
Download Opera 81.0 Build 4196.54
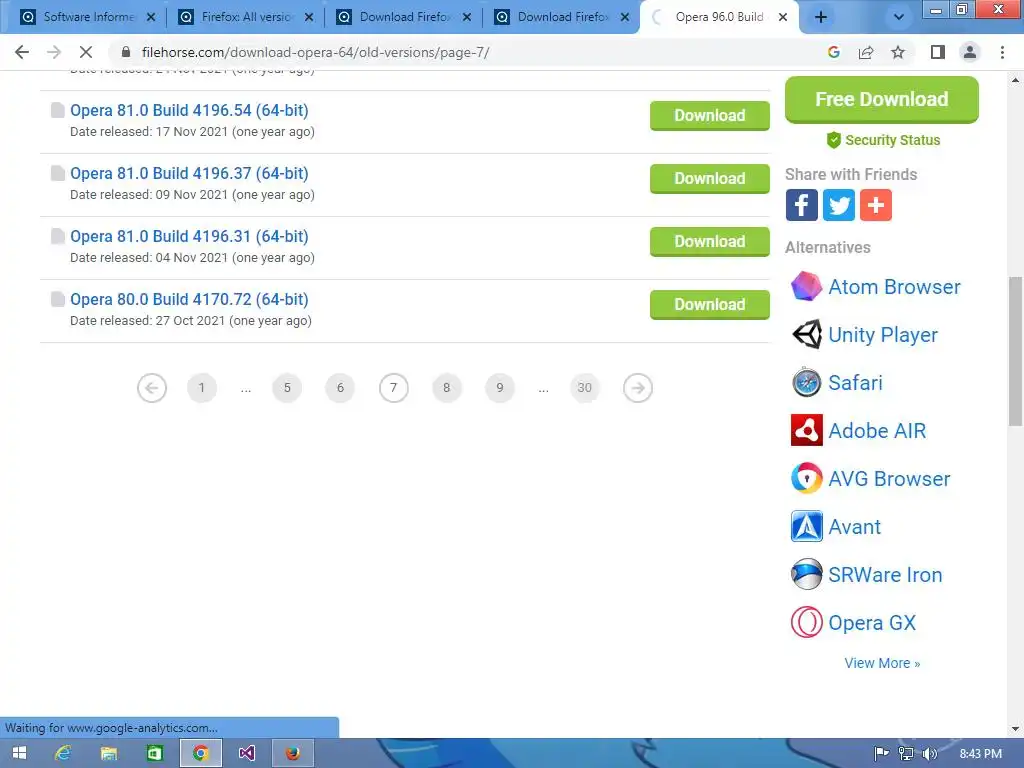(710, 116)
